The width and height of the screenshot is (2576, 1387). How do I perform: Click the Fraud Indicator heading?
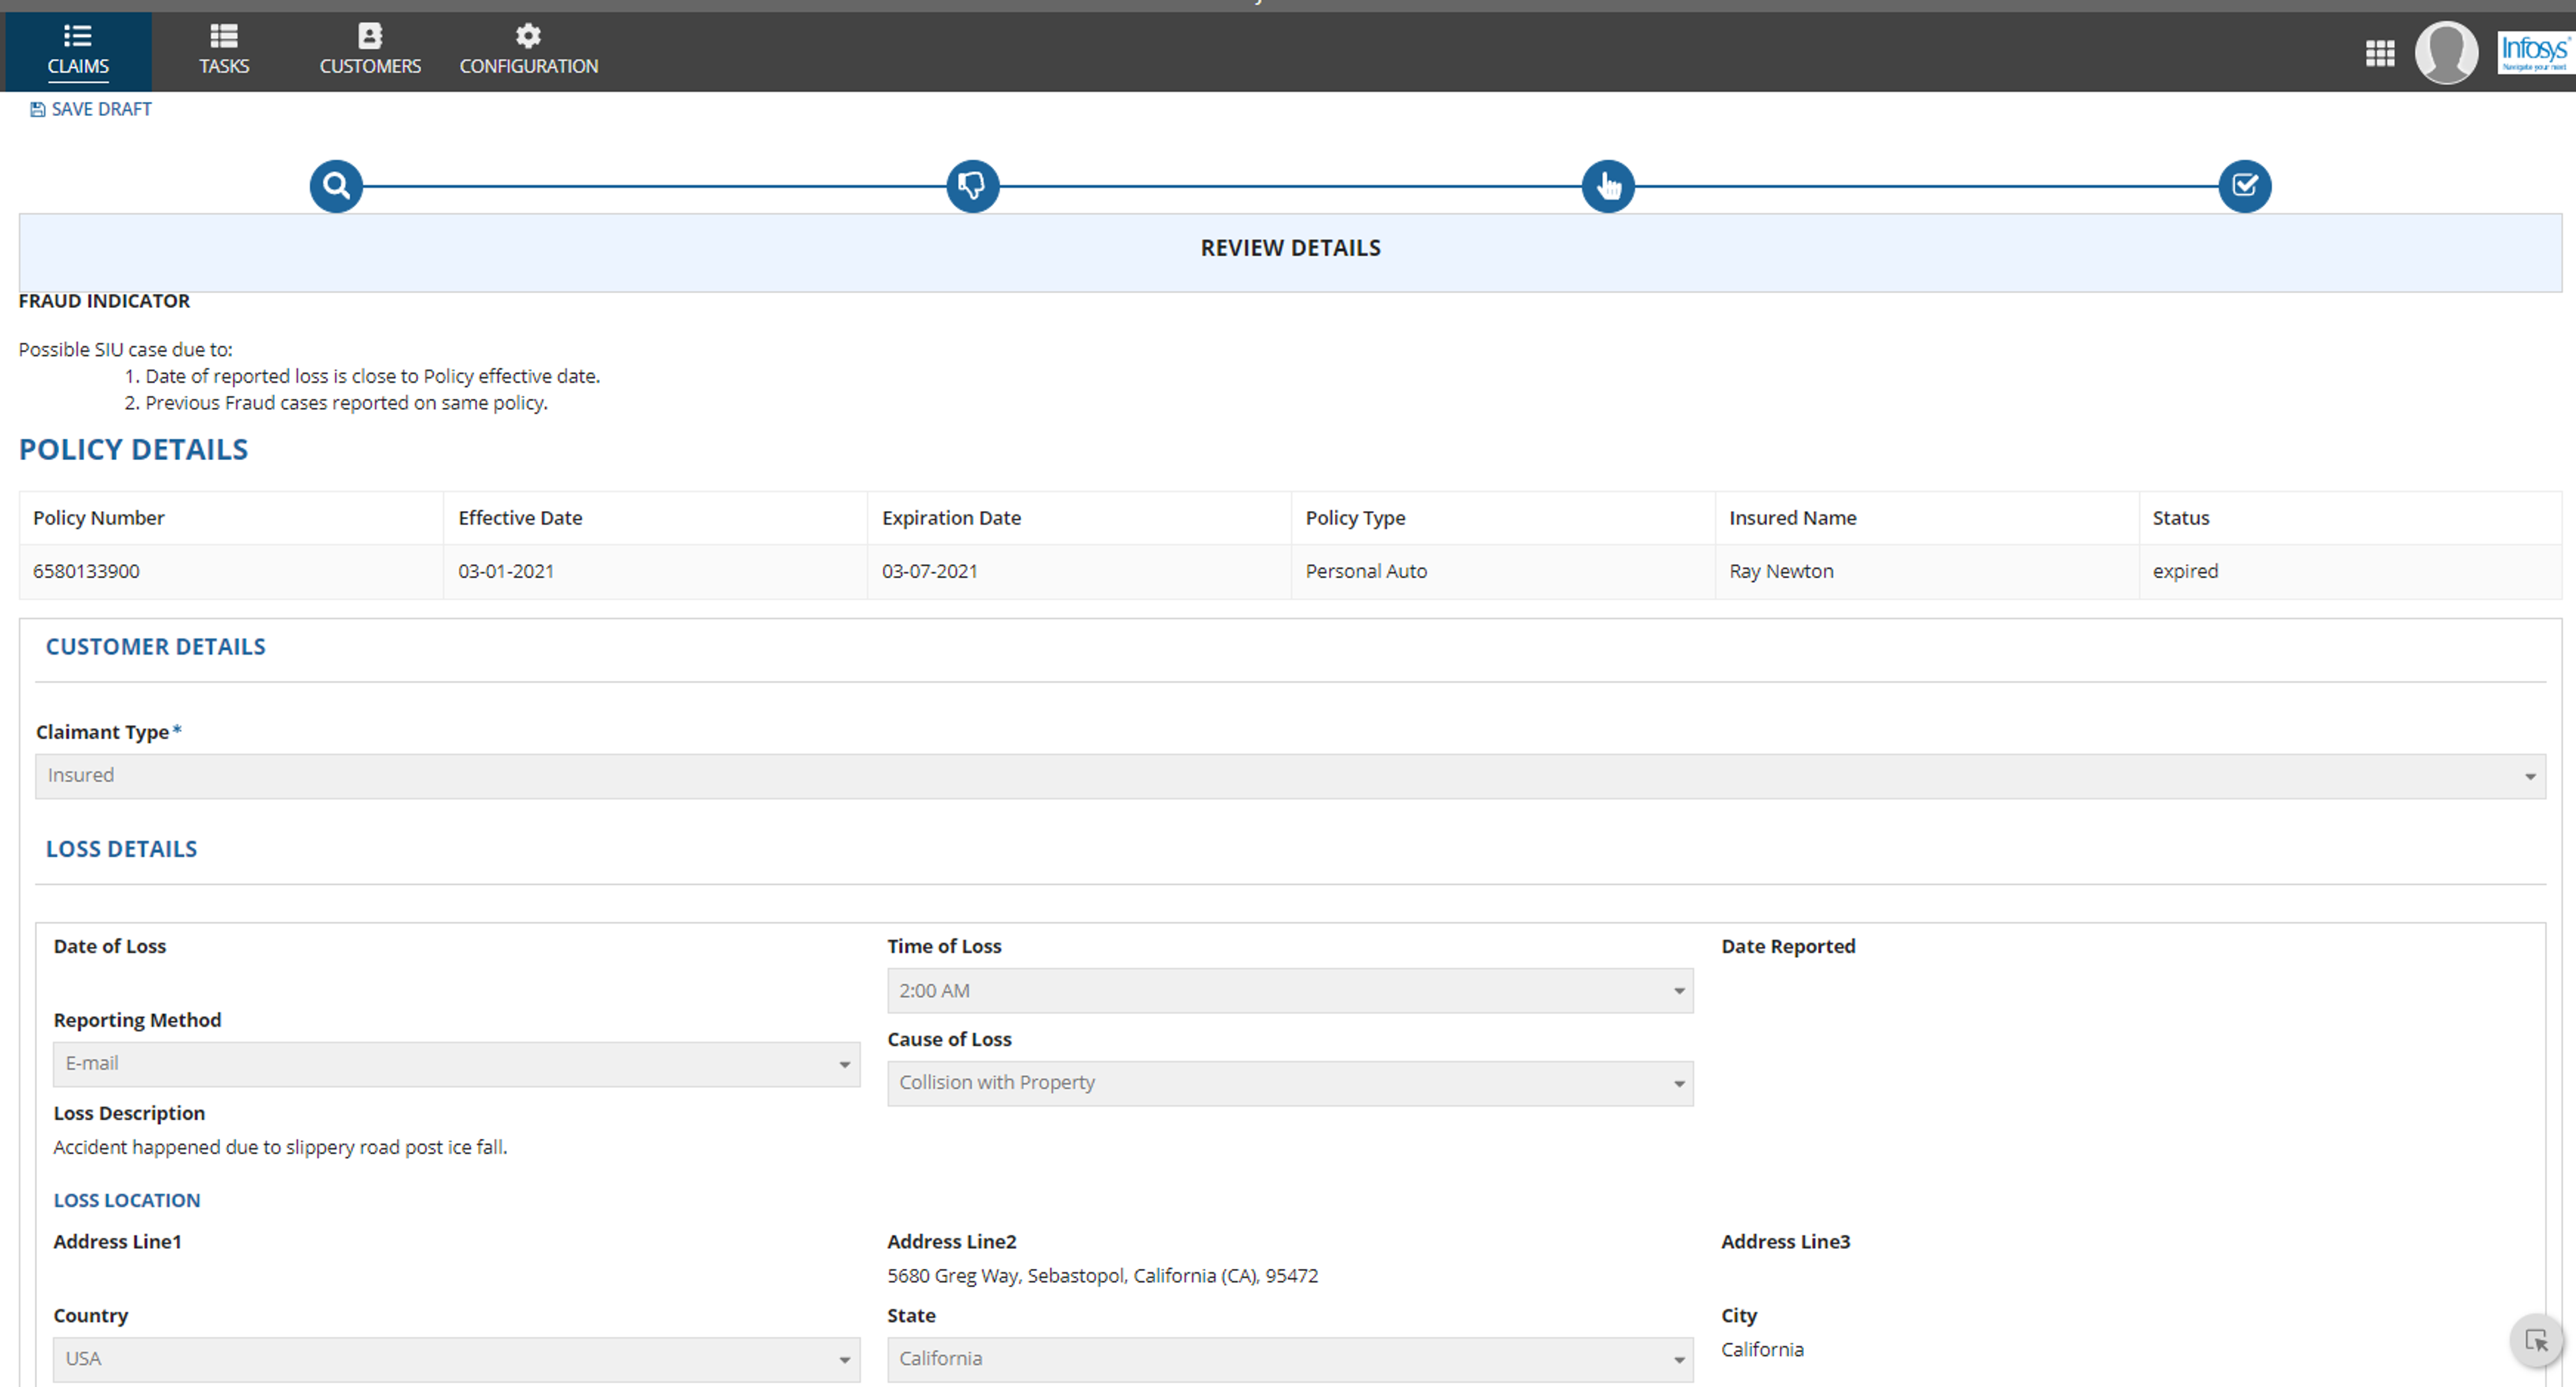pos(104,301)
